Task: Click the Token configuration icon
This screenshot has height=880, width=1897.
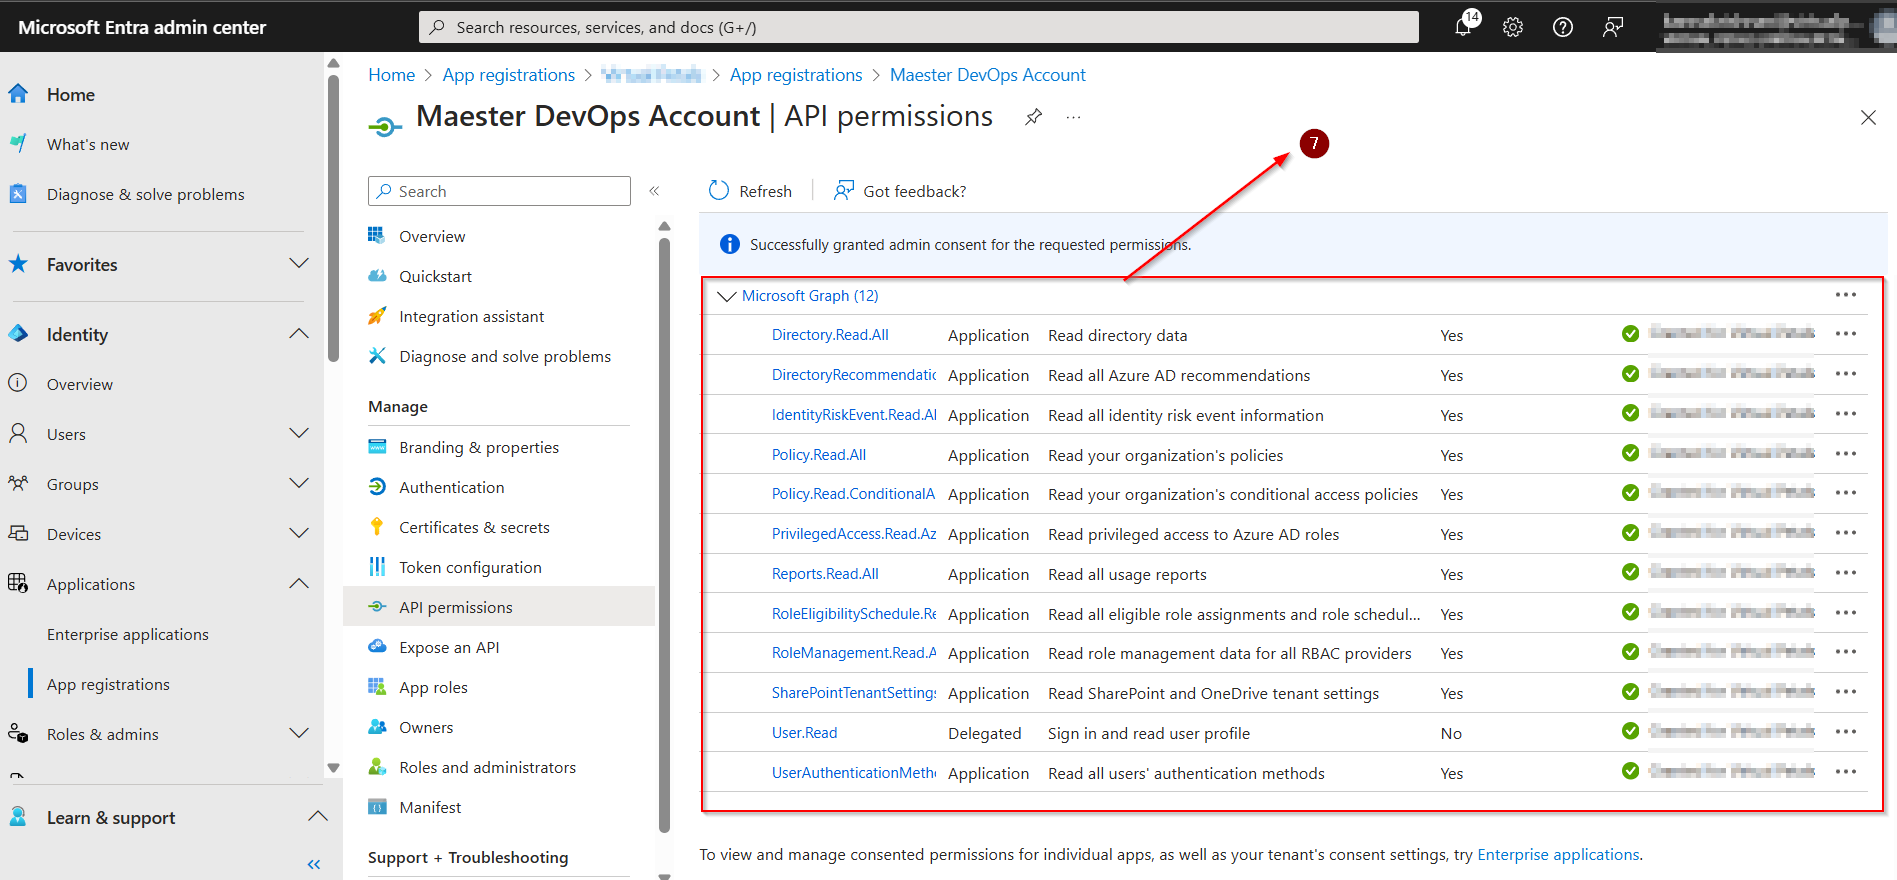Action: pos(377,567)
